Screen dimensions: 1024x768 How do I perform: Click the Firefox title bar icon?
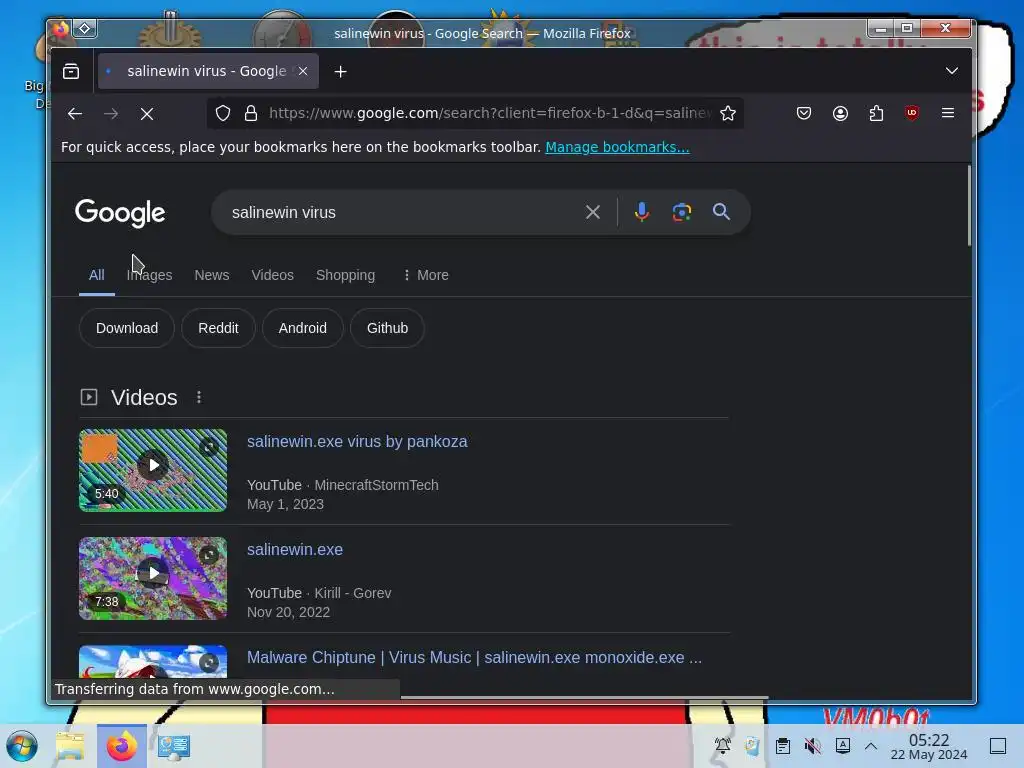point(61,29)
